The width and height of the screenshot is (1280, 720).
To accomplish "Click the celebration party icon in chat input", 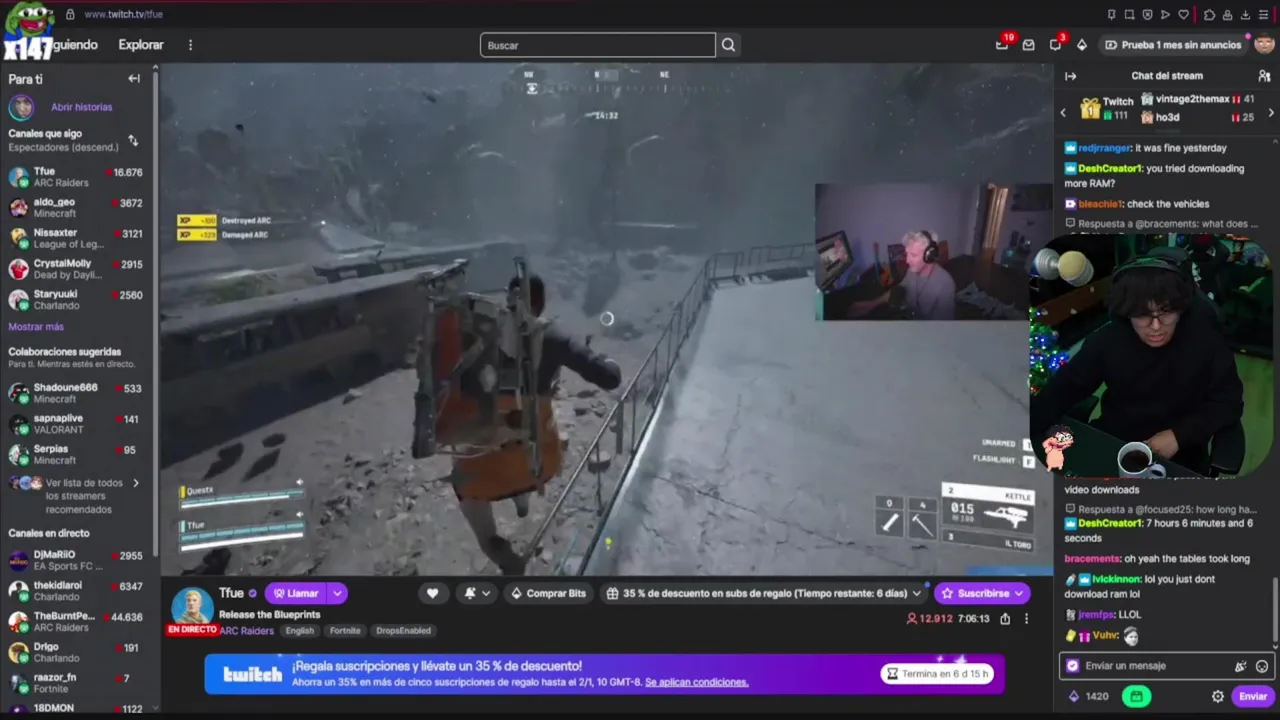I will [1241, 666].
